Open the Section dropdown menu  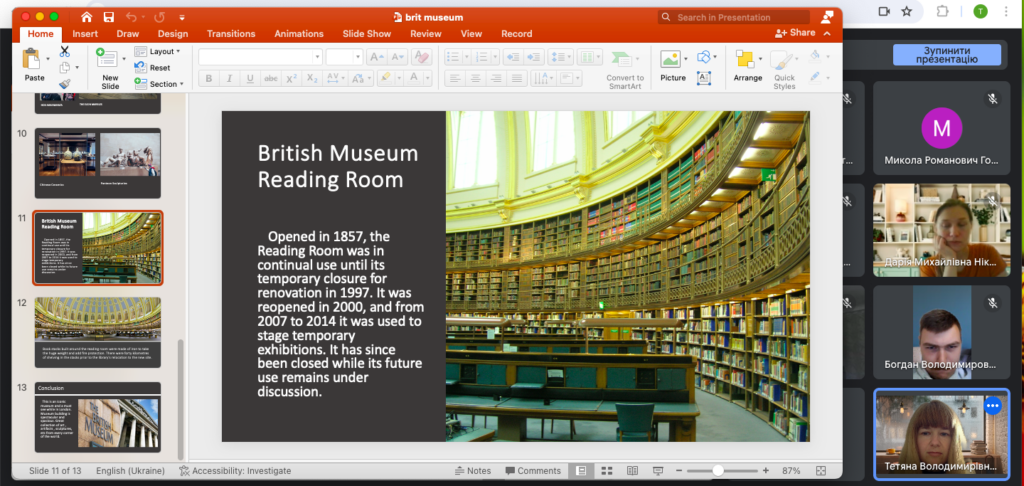[x=162, y=84]
